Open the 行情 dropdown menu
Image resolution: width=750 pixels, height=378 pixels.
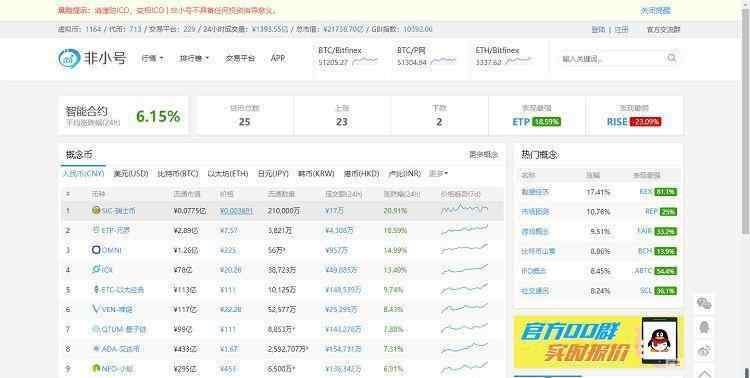[x=153, y=58]
